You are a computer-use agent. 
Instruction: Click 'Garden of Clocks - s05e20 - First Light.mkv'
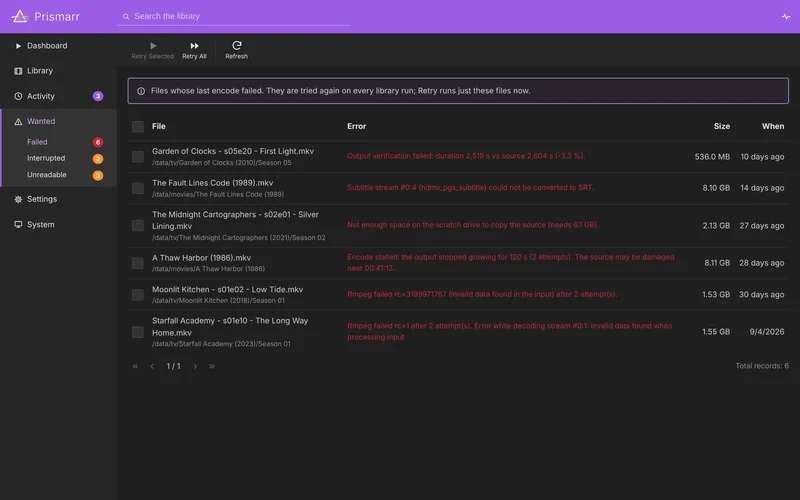[233, 152]
